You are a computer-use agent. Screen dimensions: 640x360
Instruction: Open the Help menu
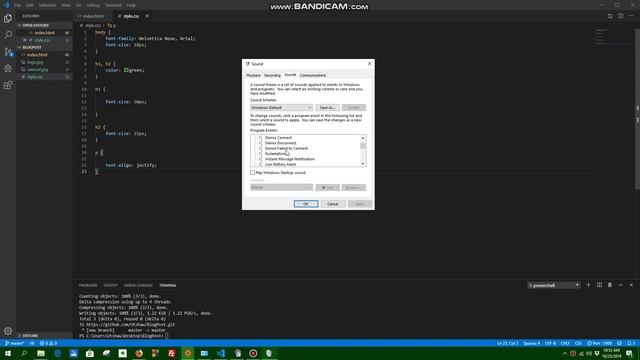pyautogui.click(x=131, y=5)
